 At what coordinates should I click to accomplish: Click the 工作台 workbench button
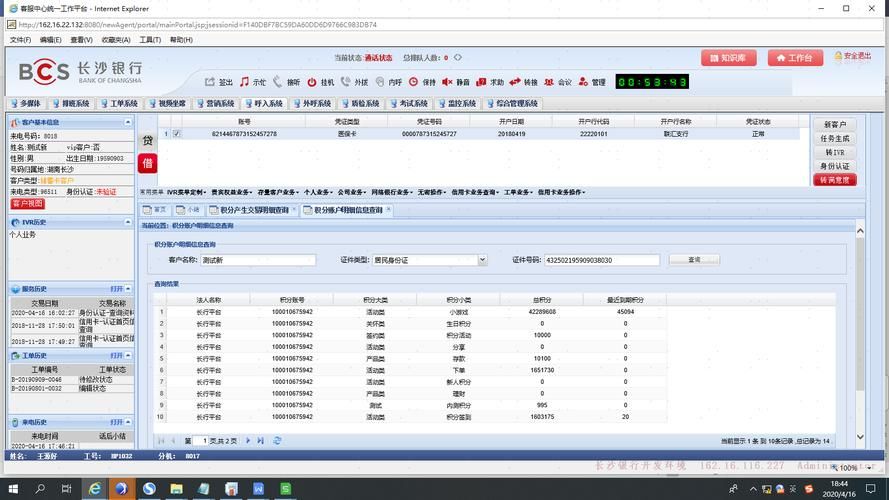(795, 58)
